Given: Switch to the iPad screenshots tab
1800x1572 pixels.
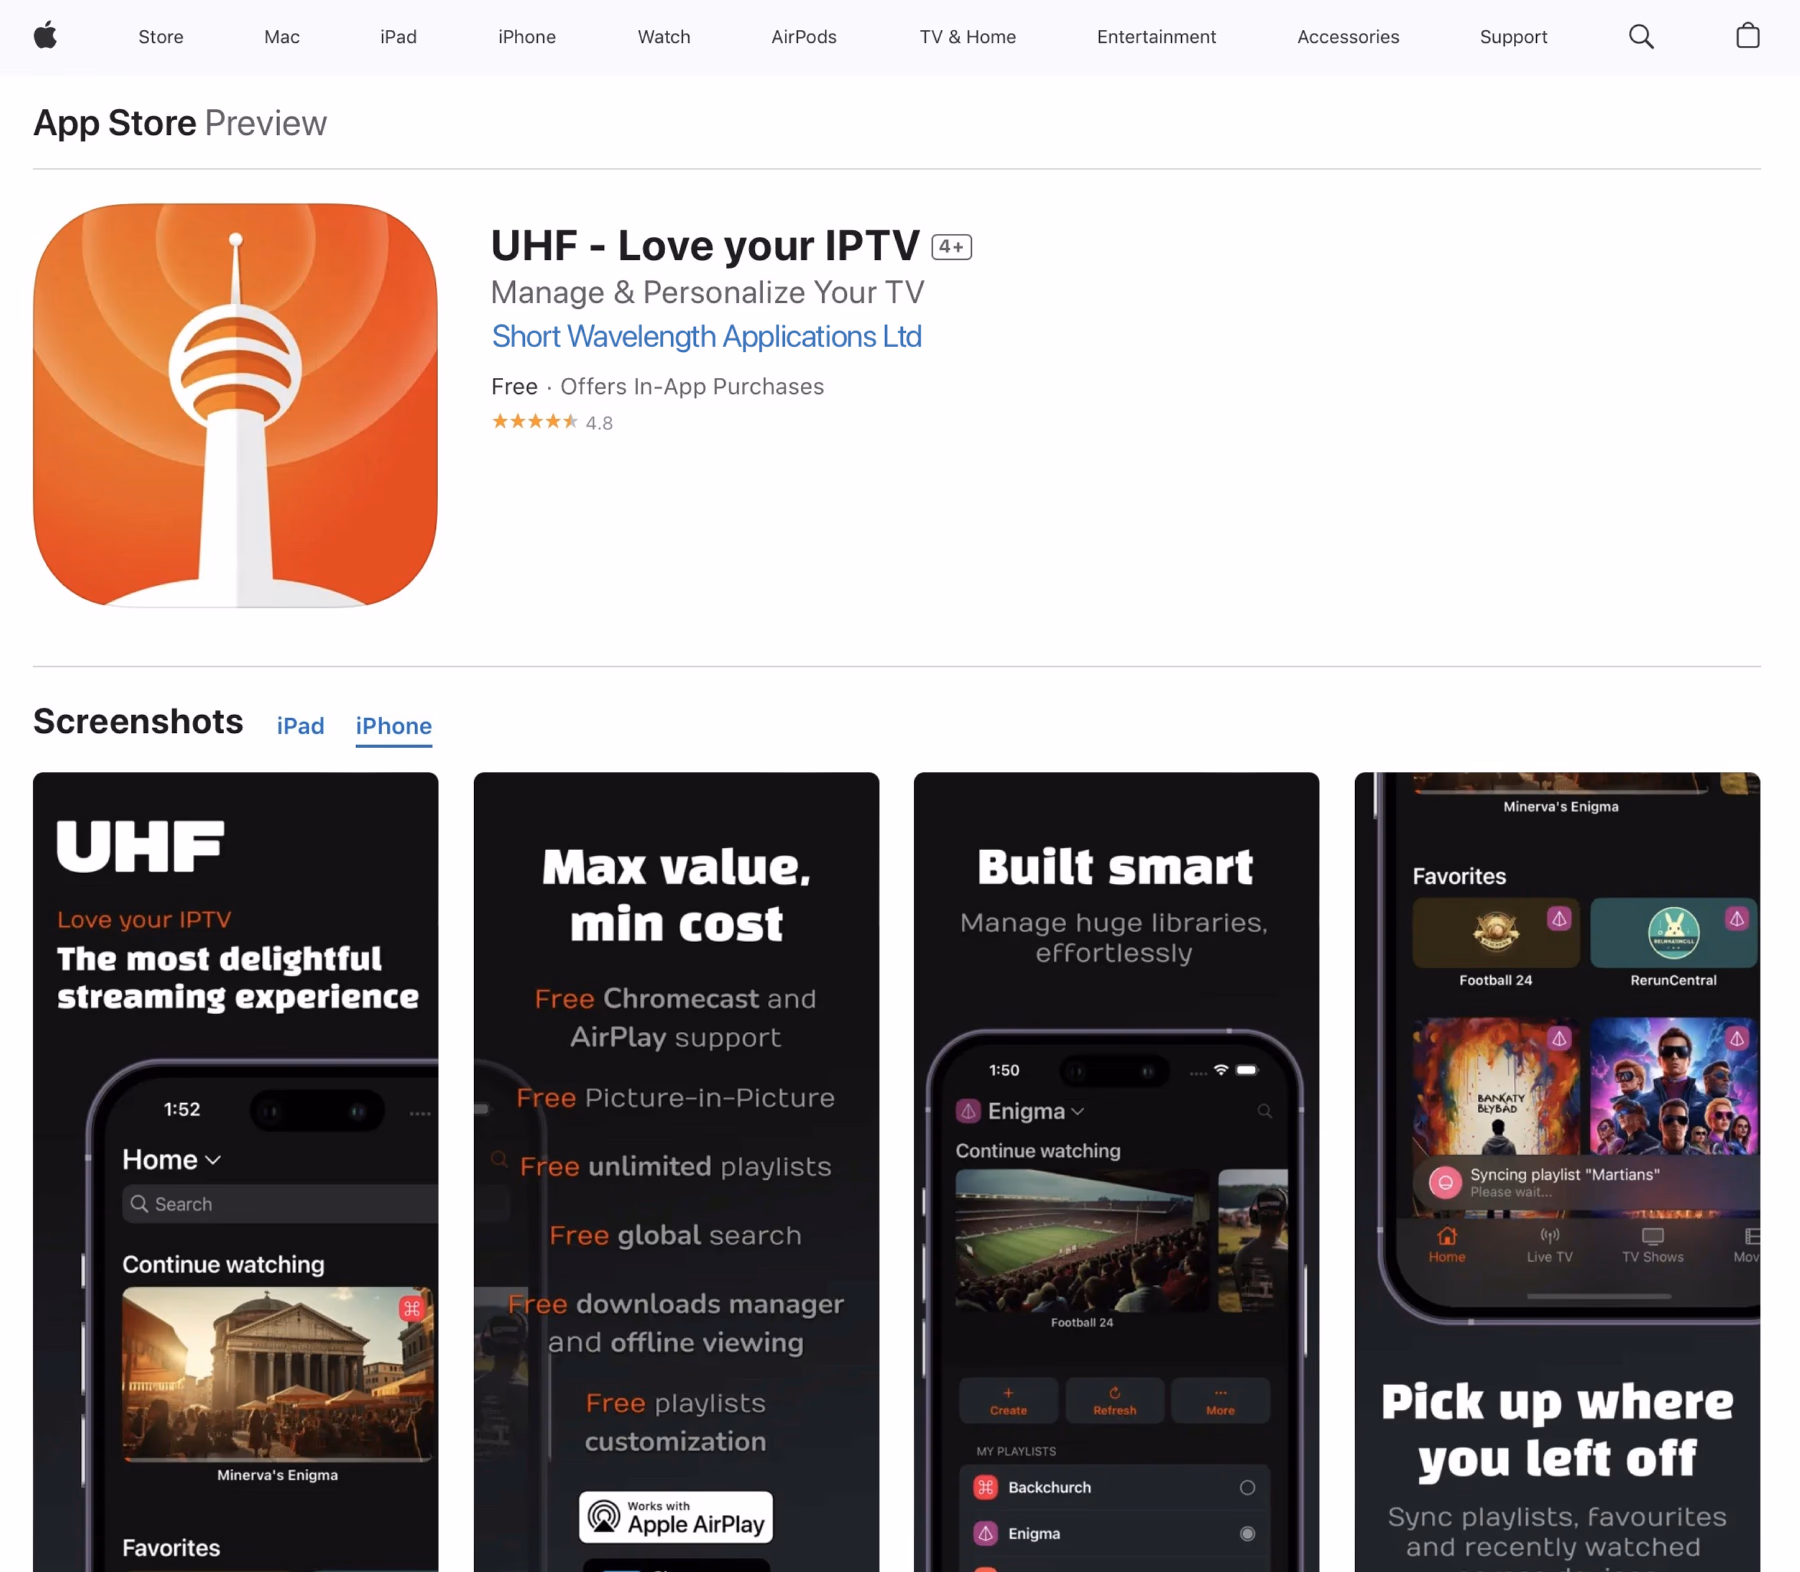Looking at the screenshot, I should [x=300, y=726].
